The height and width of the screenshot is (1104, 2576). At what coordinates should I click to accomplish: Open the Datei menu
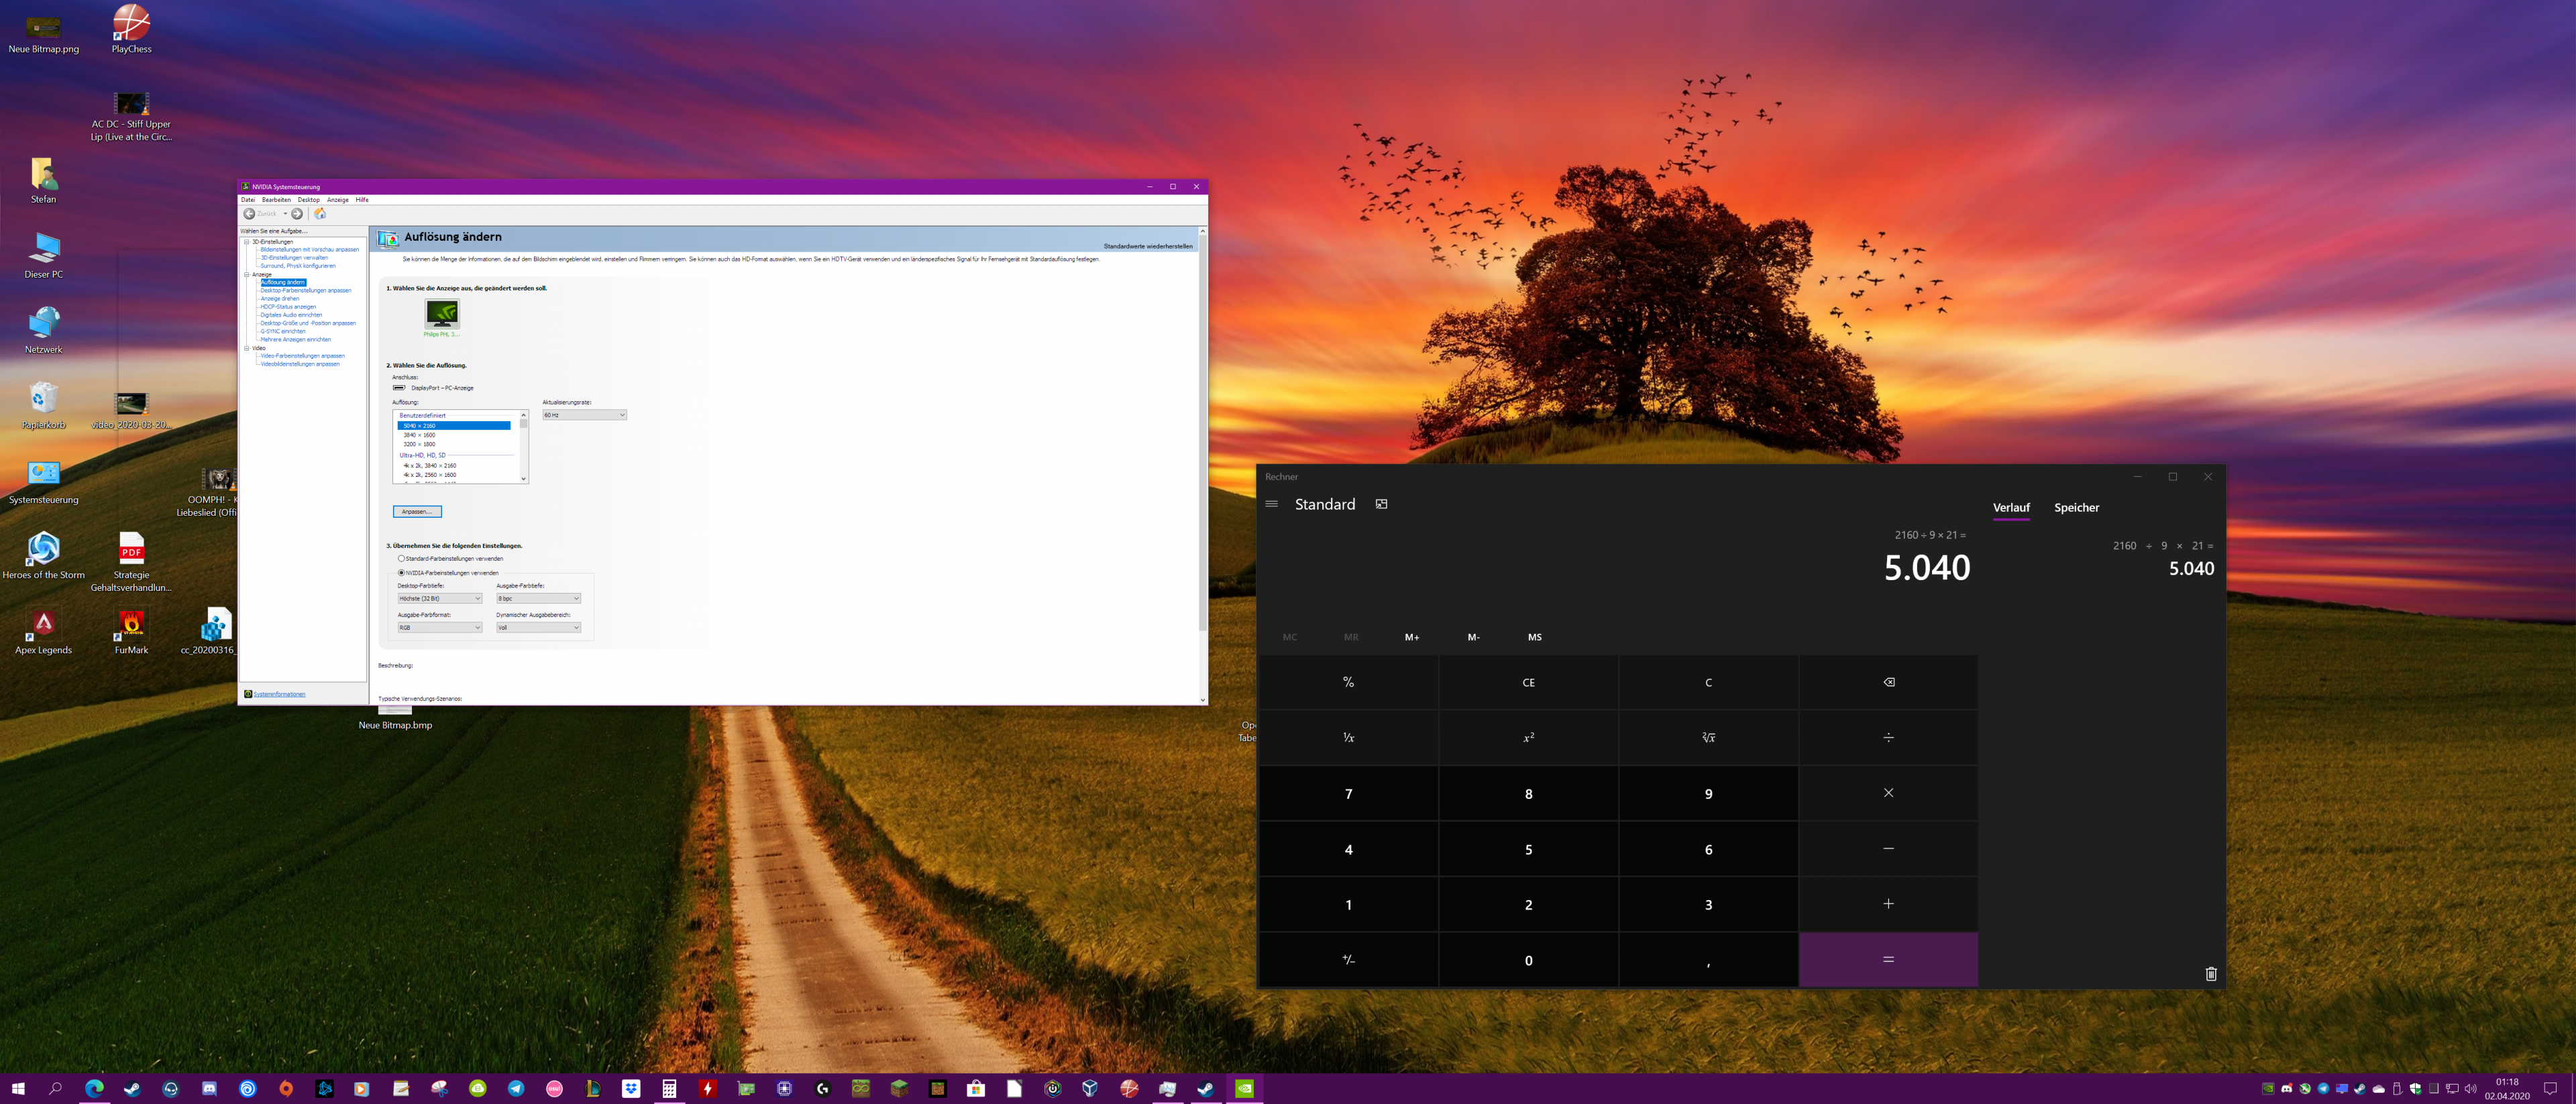click(247, 200)
